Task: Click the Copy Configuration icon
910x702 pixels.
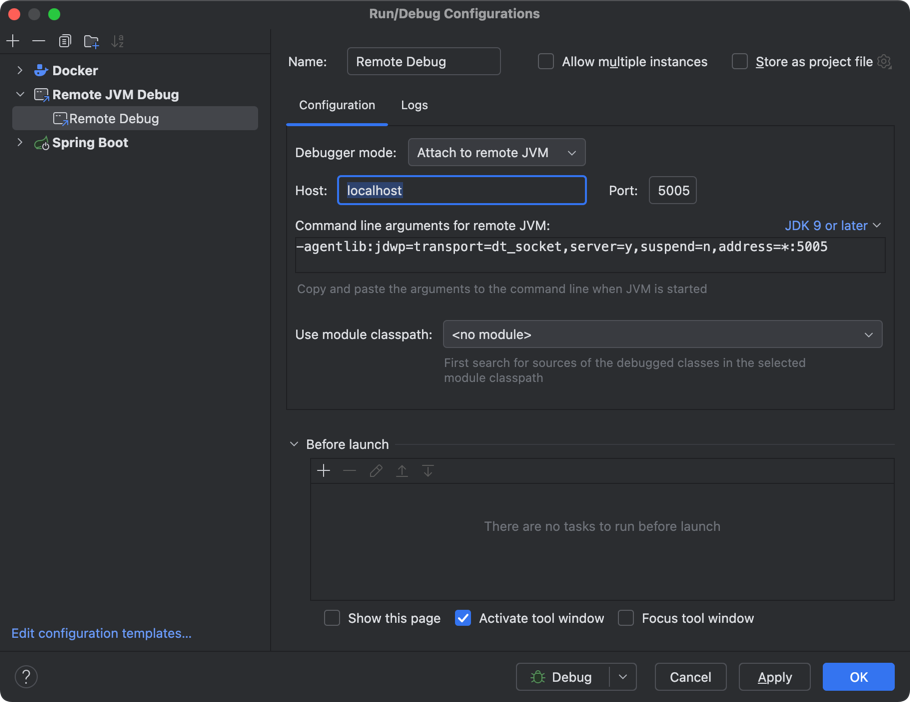Action: 65,41
